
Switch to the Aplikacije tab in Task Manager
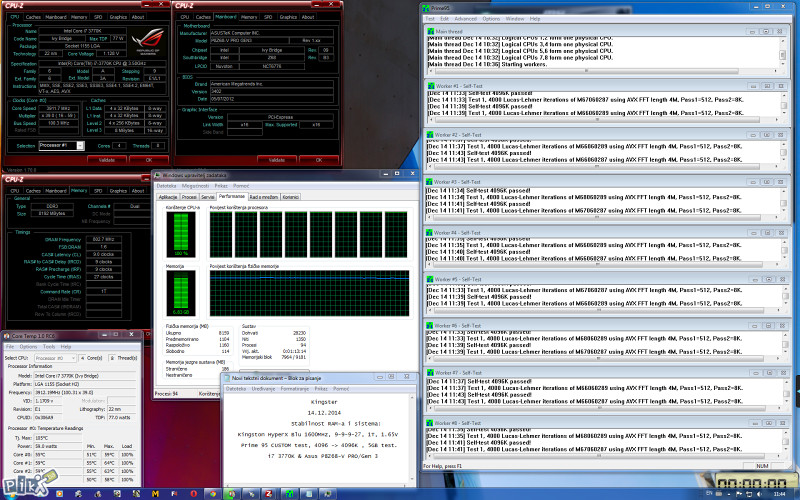[167, 197]
